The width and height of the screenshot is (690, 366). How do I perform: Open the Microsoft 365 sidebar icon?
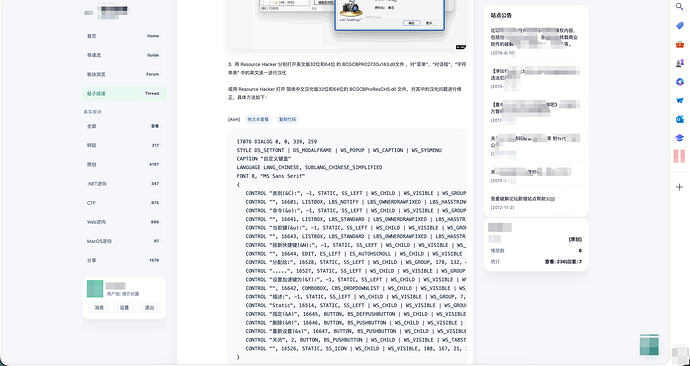coord(679,82)
